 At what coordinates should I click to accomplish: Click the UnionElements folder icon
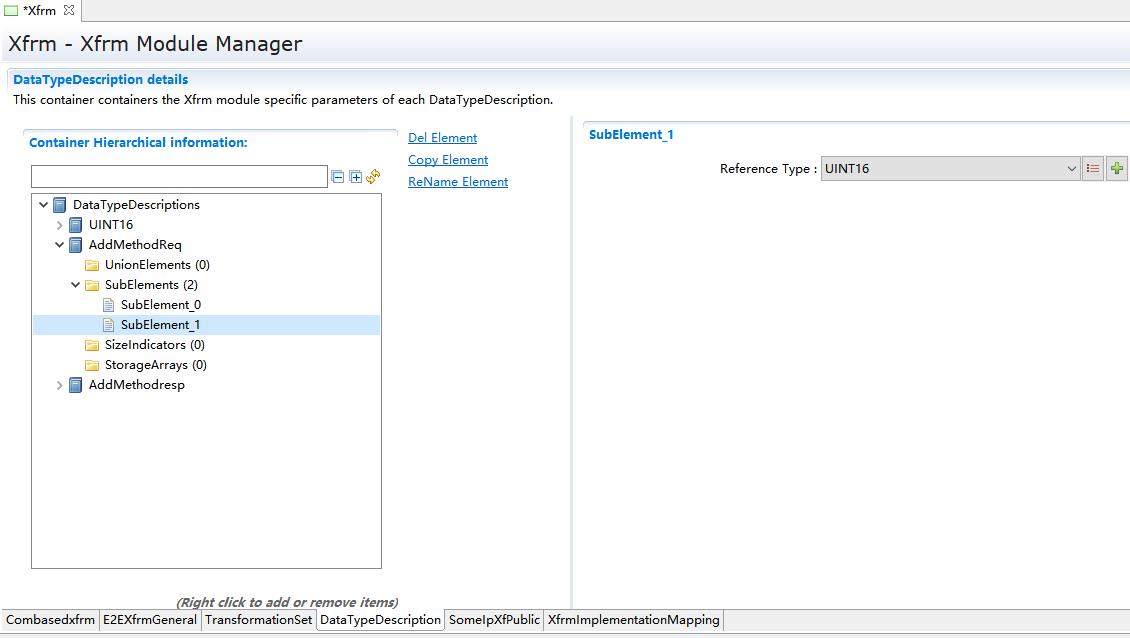(x=92, y=265)
